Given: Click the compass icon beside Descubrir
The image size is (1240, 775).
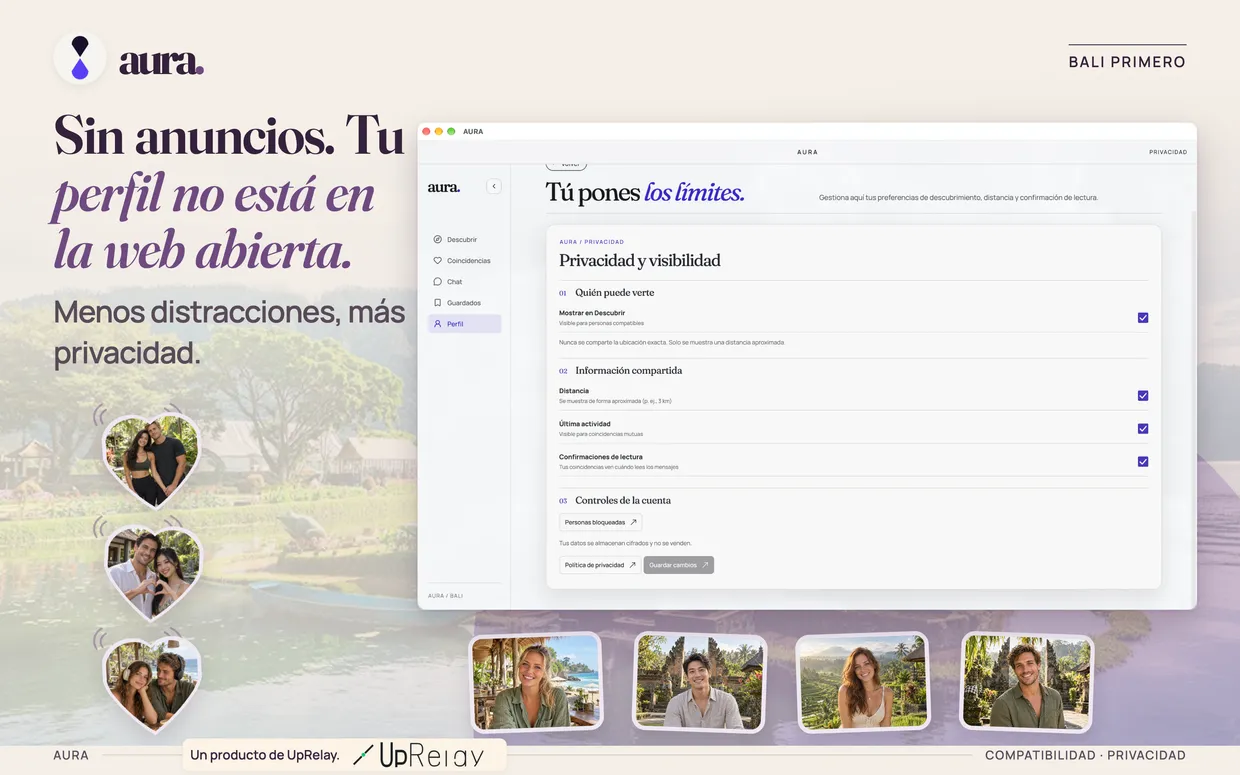Looking at the screenshot, I should [x=437, y=240].
